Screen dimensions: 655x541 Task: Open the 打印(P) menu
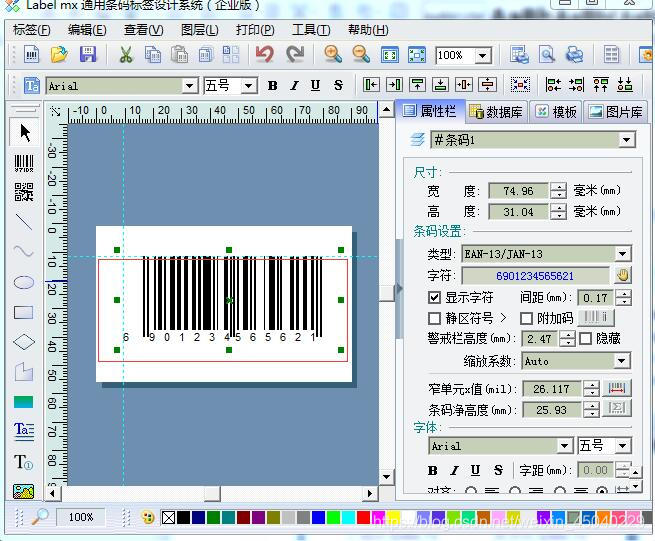click(255, 30)
